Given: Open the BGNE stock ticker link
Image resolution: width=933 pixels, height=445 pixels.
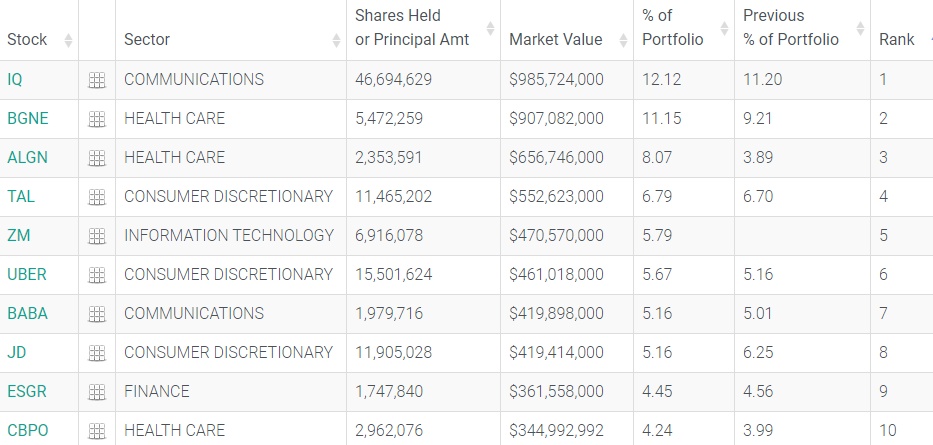Looking at the screenshot, I should coord(28,119).
